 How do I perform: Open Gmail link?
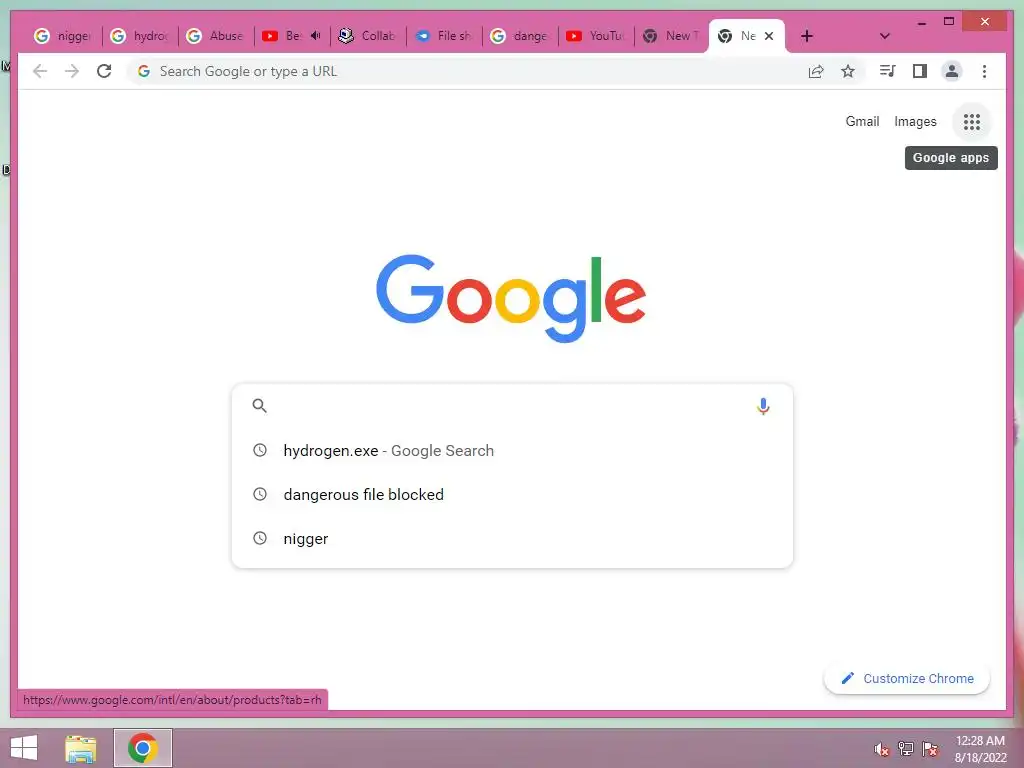click(x=862, y=121)
